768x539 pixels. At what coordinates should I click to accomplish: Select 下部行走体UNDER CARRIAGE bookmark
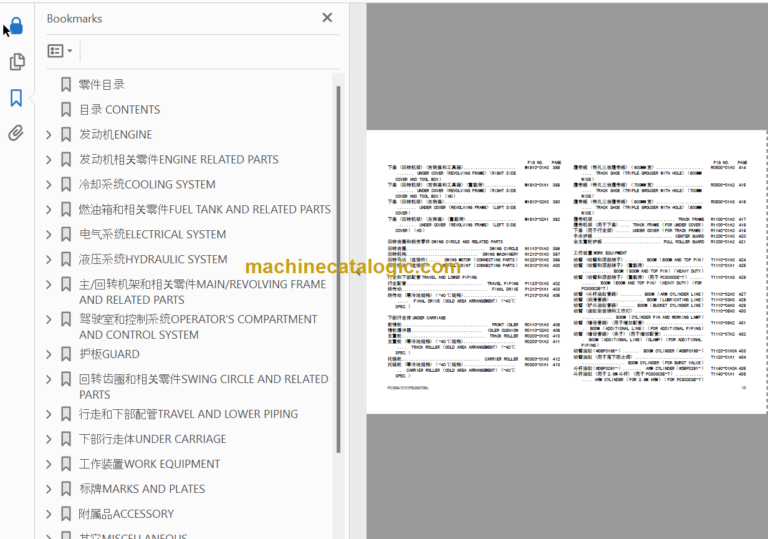(x=153, y=439)
